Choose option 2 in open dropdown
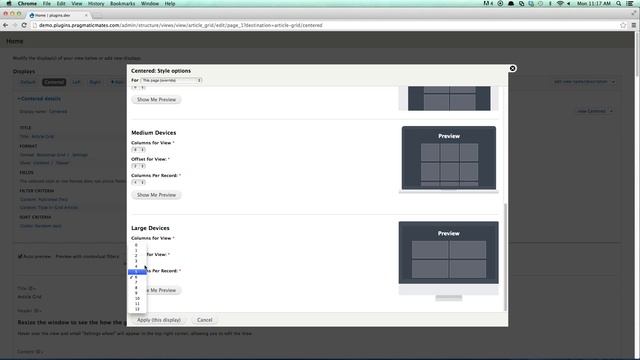Screen dimensions: 640x360 tap(137, 256)
